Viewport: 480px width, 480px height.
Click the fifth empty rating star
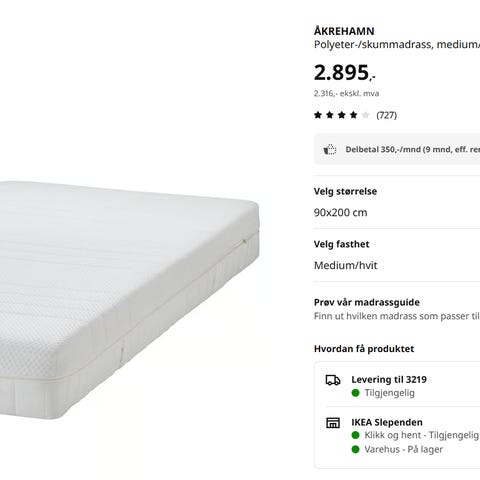point(365,115)
